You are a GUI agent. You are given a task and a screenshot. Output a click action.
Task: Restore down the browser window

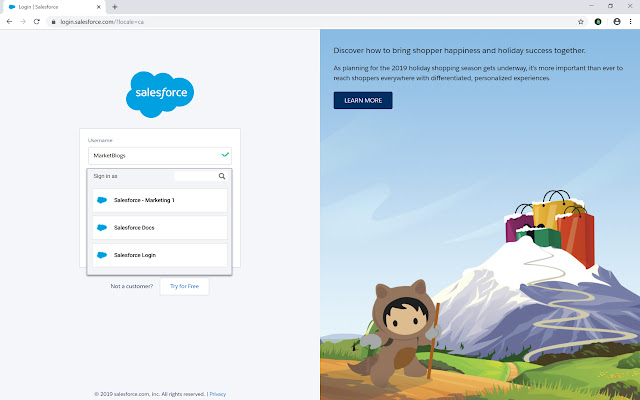tap(610, 6)
